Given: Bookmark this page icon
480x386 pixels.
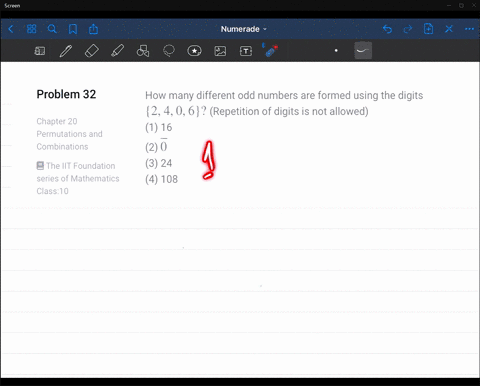Looking at the screenshot, I should (73, 29).
